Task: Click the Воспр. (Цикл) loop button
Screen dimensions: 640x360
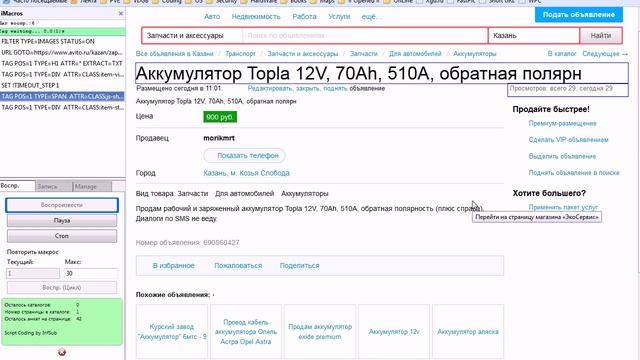Action: (62, 287)
